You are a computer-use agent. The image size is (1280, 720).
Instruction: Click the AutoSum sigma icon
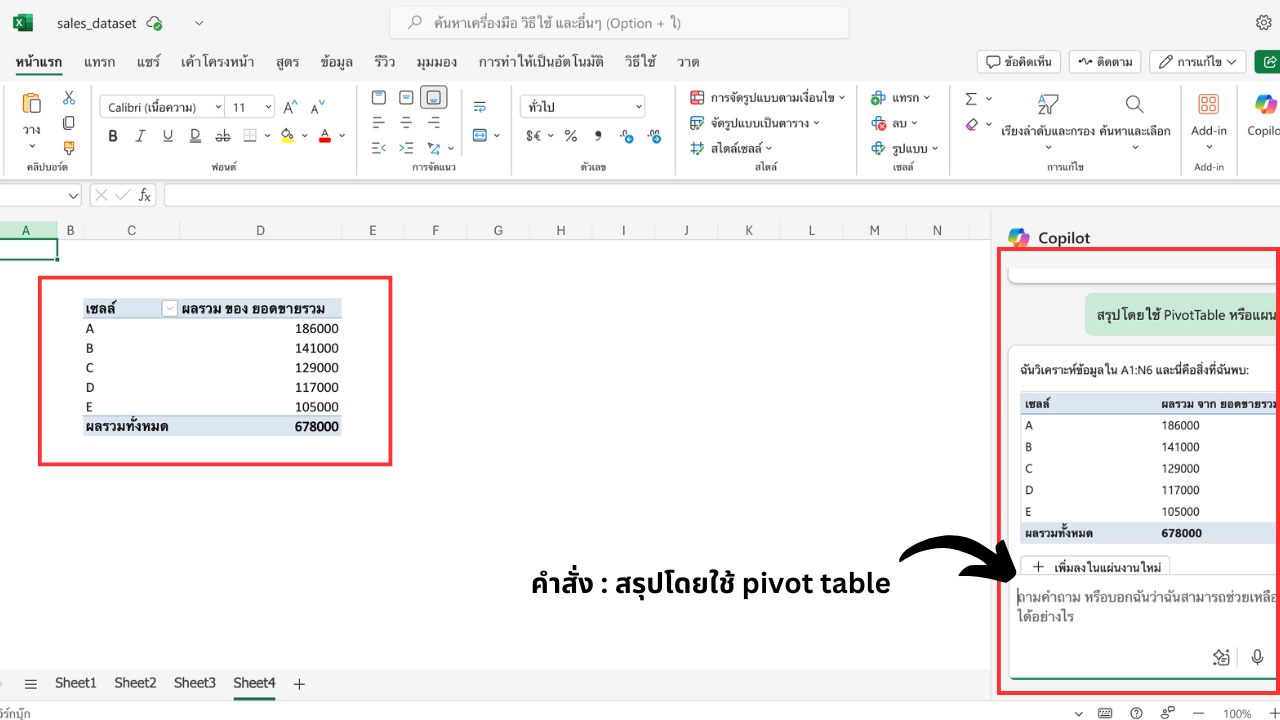click(x=971, y=98)
